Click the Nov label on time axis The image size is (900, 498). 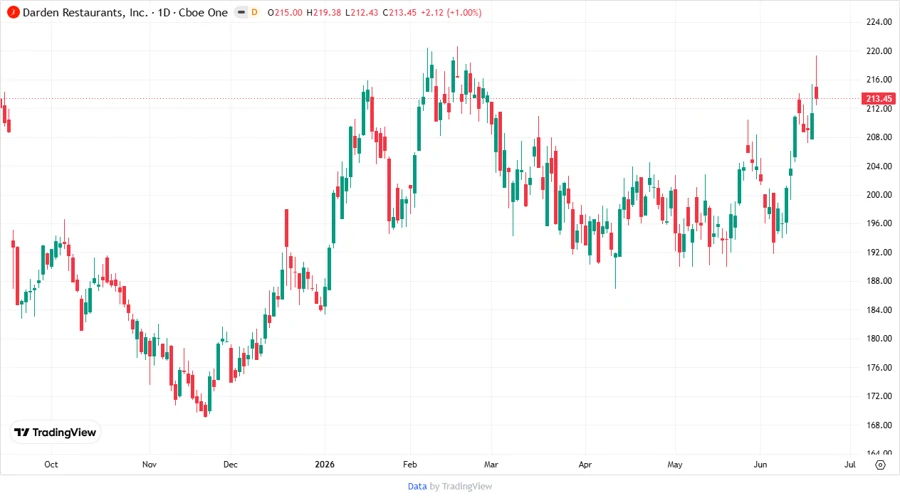pos(149,464)
